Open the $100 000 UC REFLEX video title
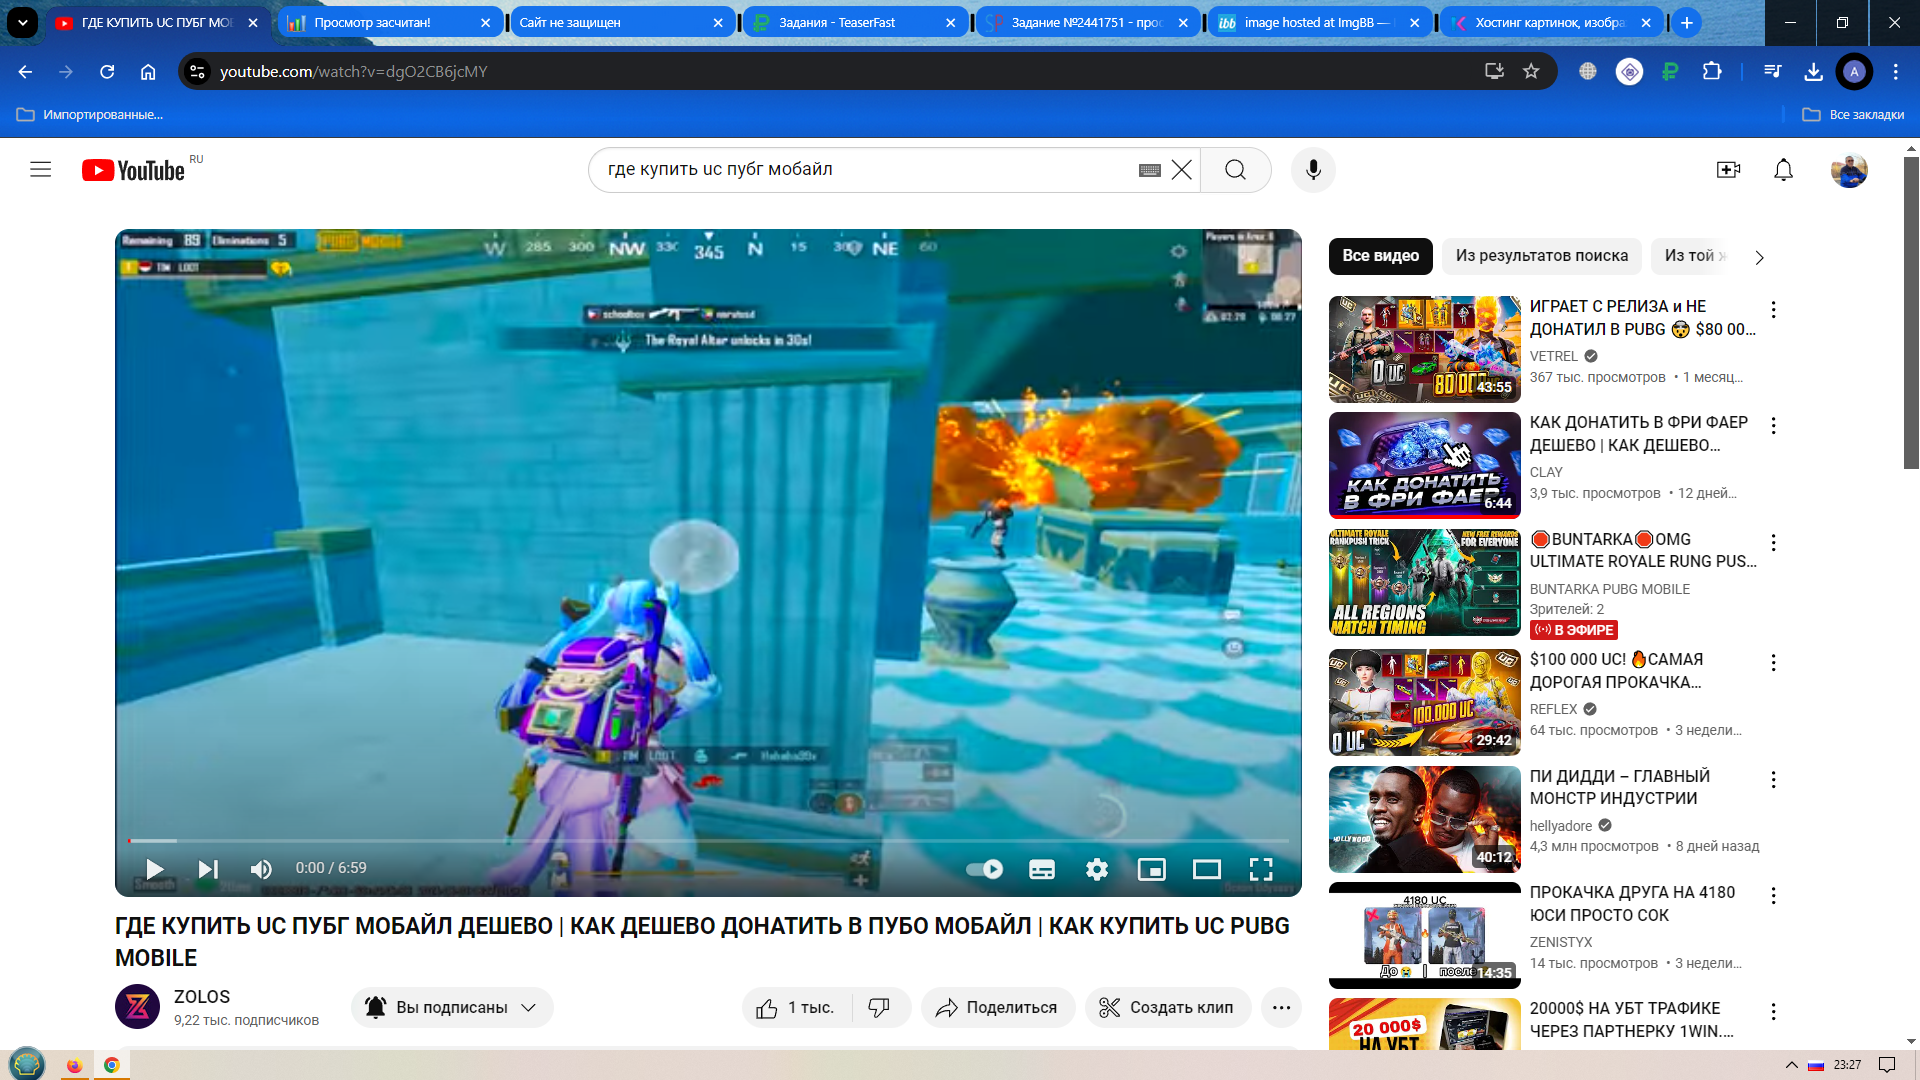The image size is (1920, 1080). point(1616,671)
